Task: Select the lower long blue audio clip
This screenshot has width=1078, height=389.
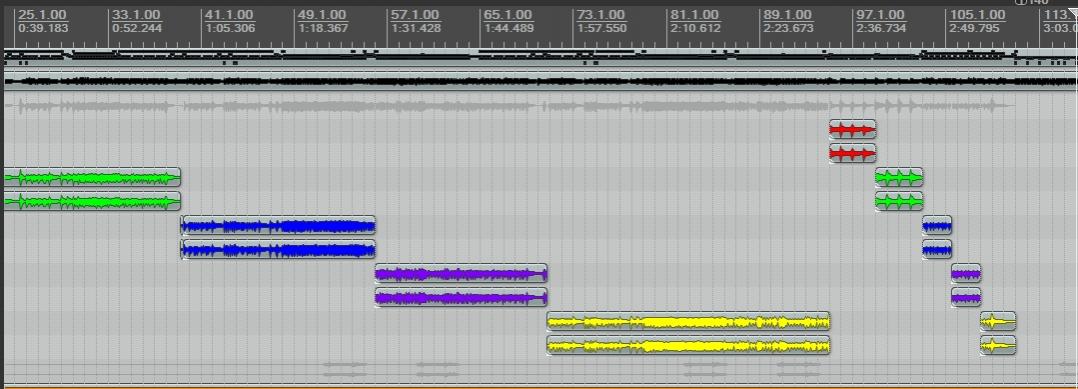Action: [x=278, y=249]
